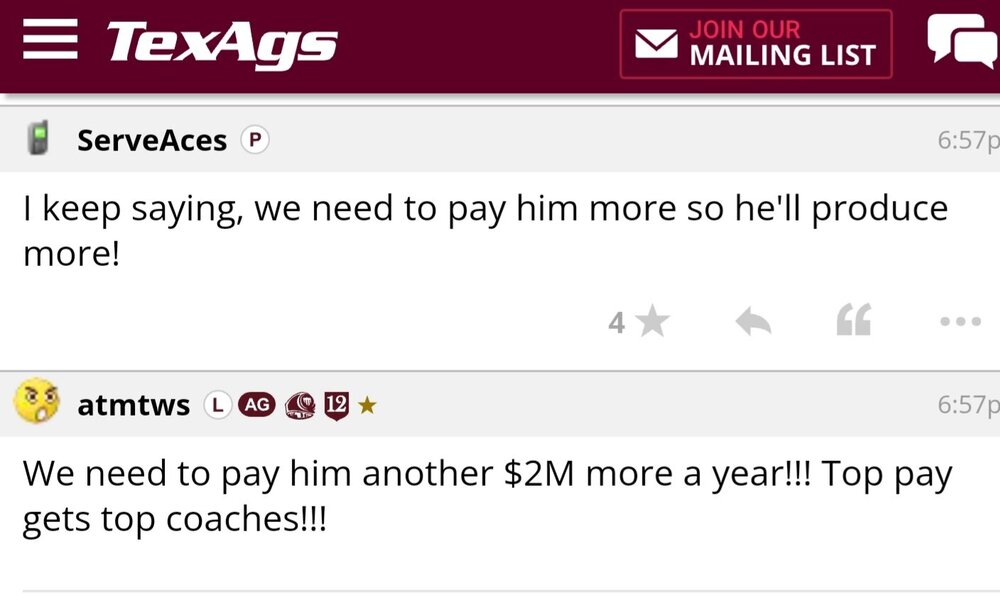The height and width of the screenshot is (600, 1000).
Task: Click the football helmet badge icon
Action: click(300, 405)
